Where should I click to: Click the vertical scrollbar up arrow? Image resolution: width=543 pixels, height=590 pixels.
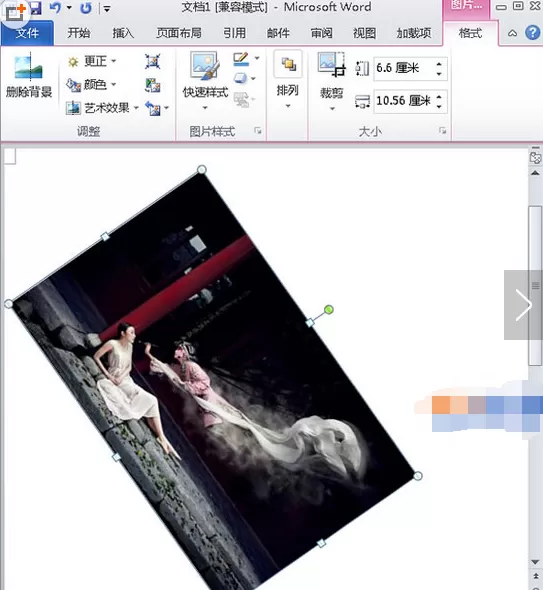click(535, 173)
